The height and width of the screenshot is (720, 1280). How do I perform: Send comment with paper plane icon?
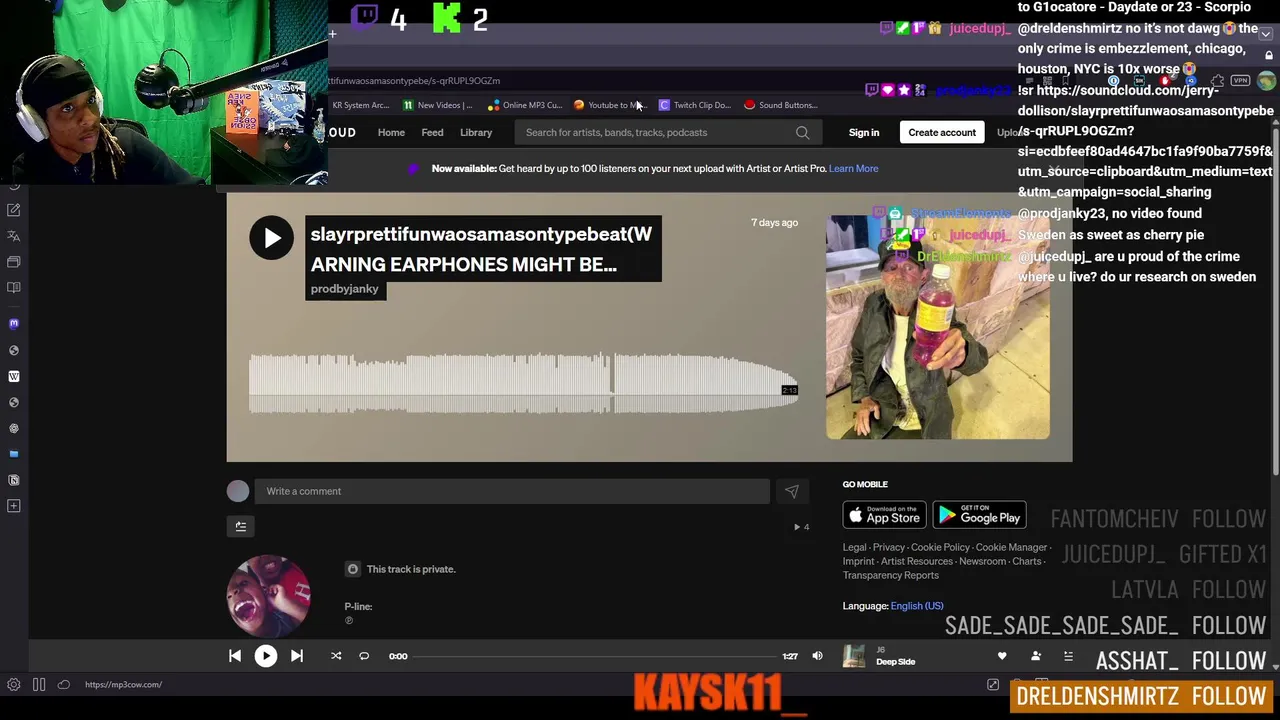791,491
